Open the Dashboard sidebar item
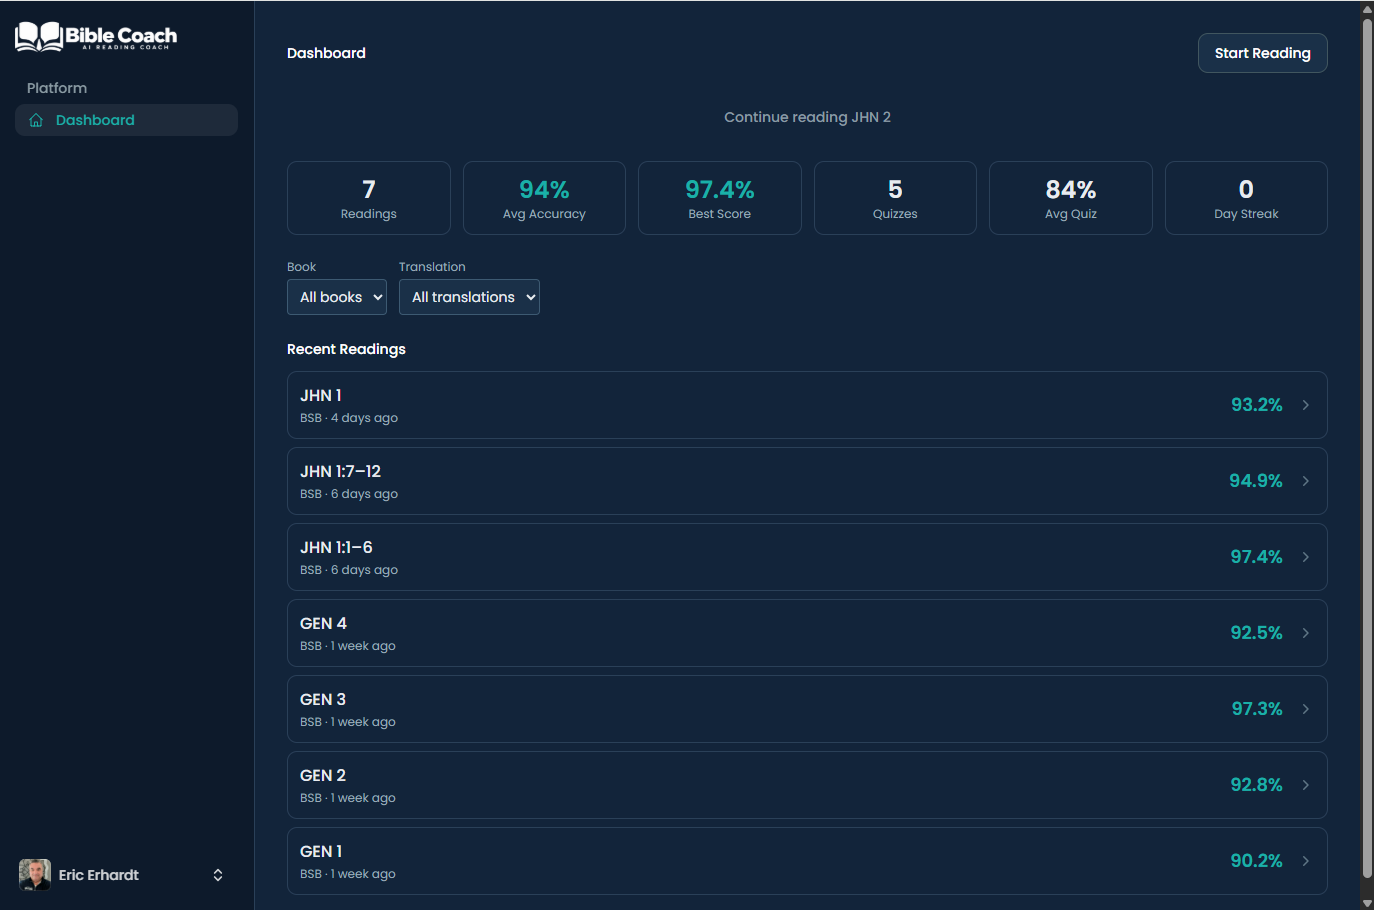 [x=126, y=120]
